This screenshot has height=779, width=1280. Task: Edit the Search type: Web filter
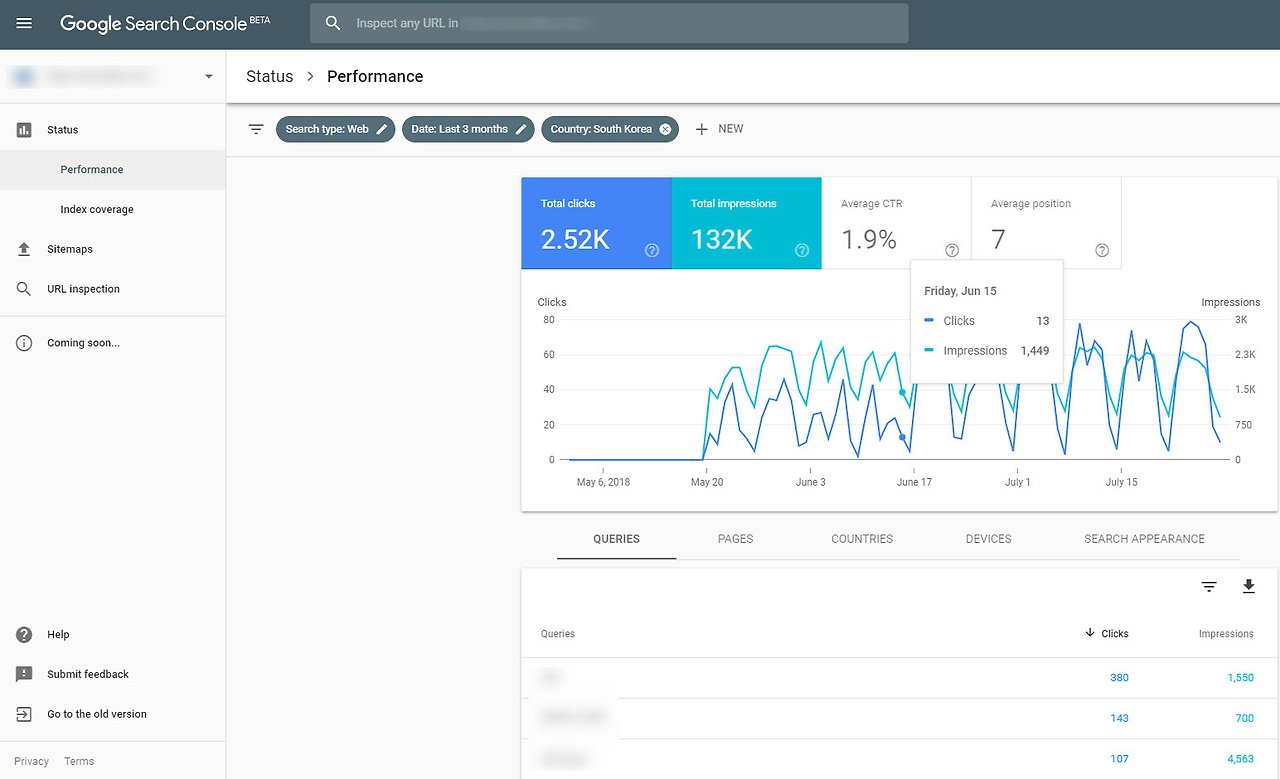pyautogui.click(x=335, y=129)
